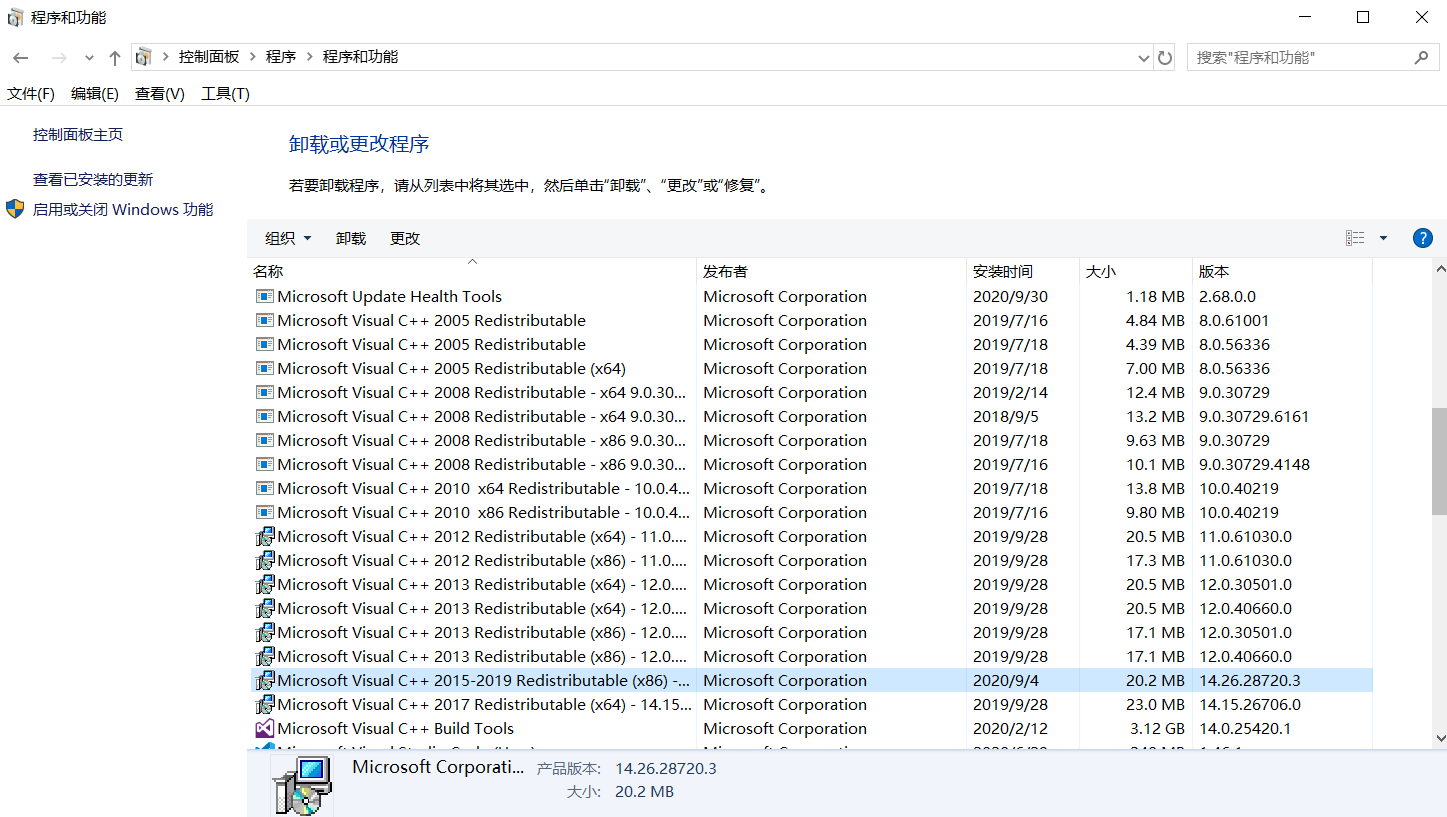
Task: Click the up-one-level arrow icon
Action: pos(114,57)
